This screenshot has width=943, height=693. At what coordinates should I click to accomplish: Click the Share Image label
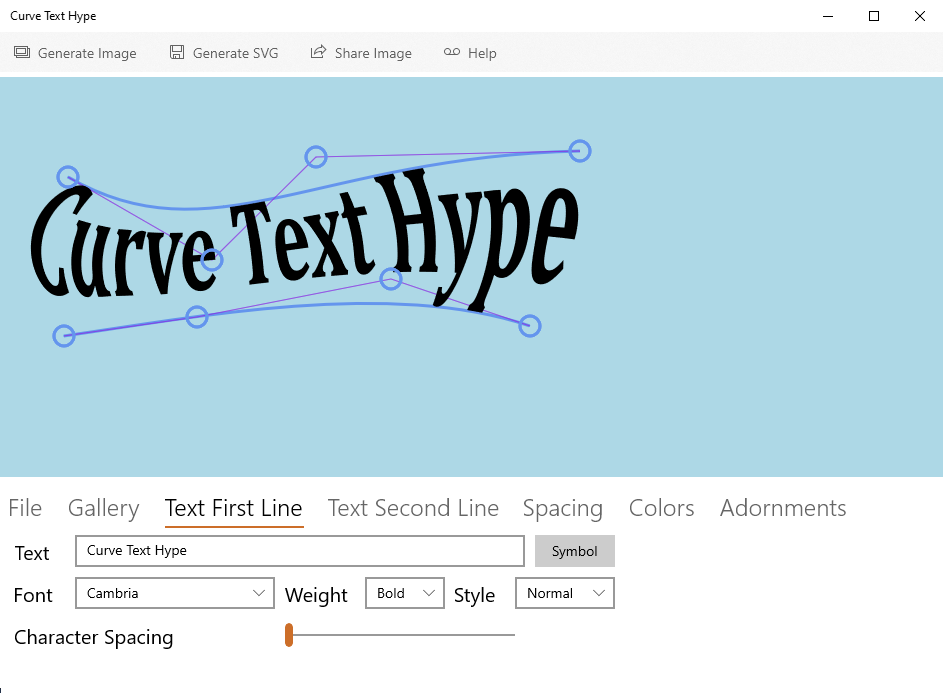373,54
